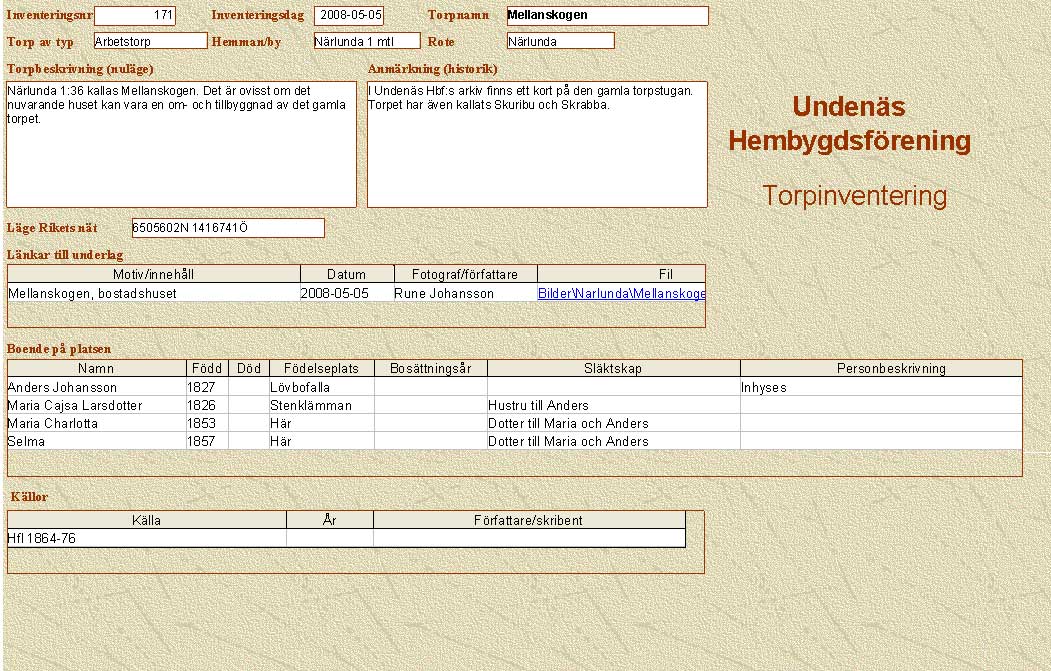Open the Bilder\Narlunda\Mellanskogen file link
This screenshot has width=1051, height=671.
621,294
